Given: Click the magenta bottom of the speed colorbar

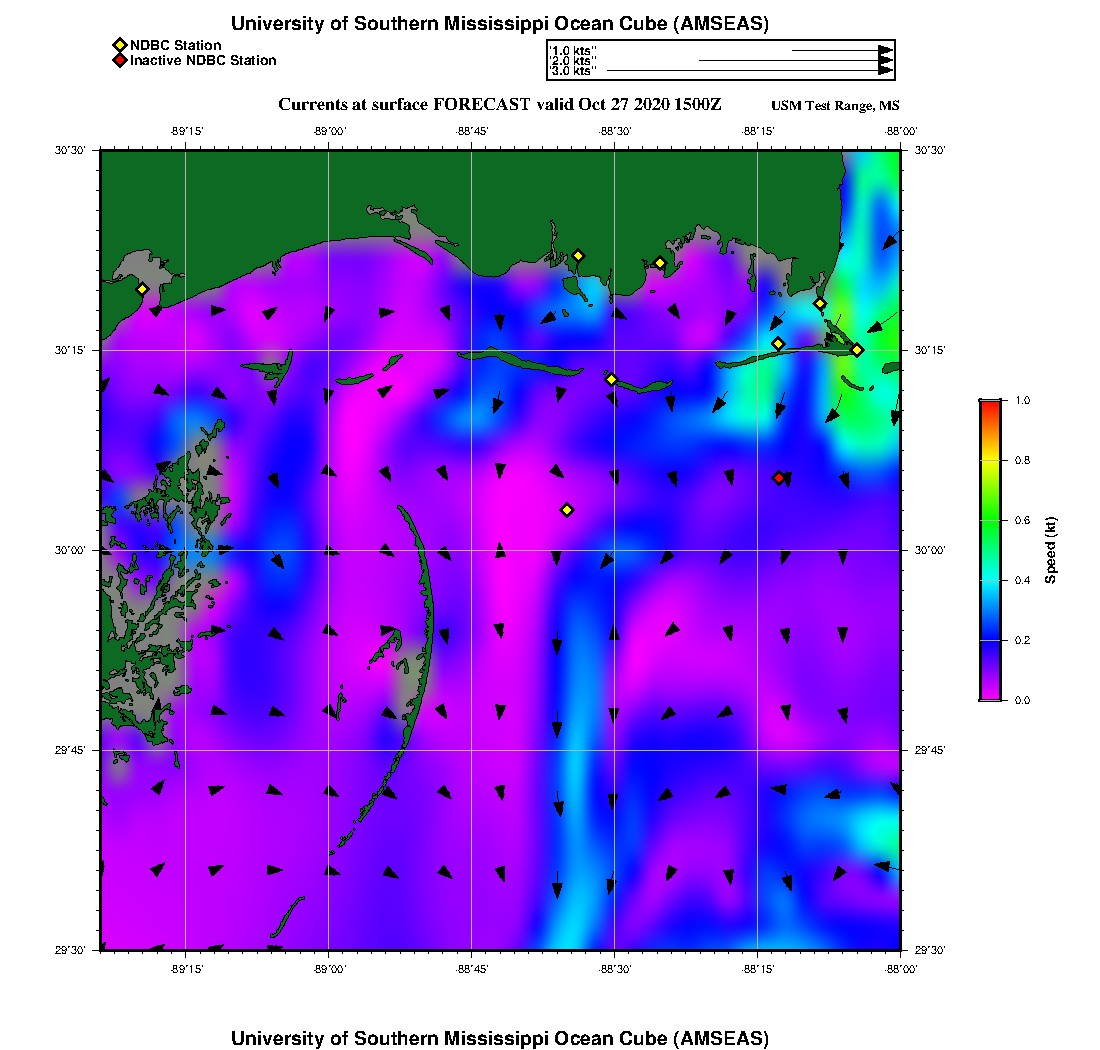Looking at the screenshot, I should click(x=989, y=694).
